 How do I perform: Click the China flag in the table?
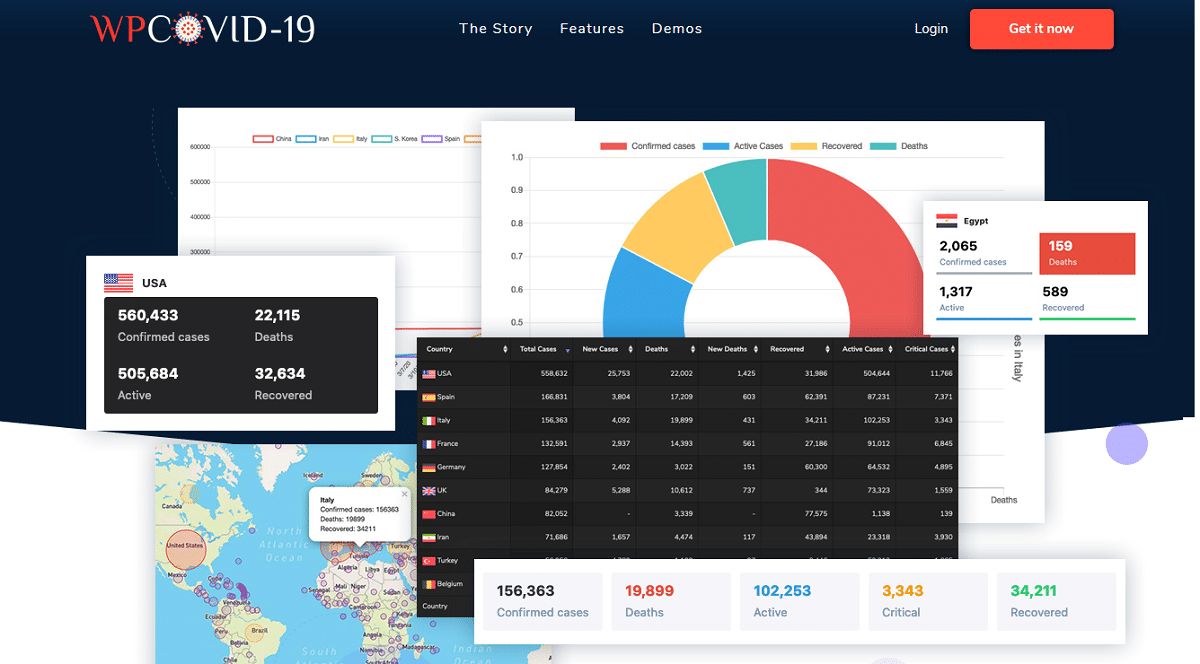[429, 514]
